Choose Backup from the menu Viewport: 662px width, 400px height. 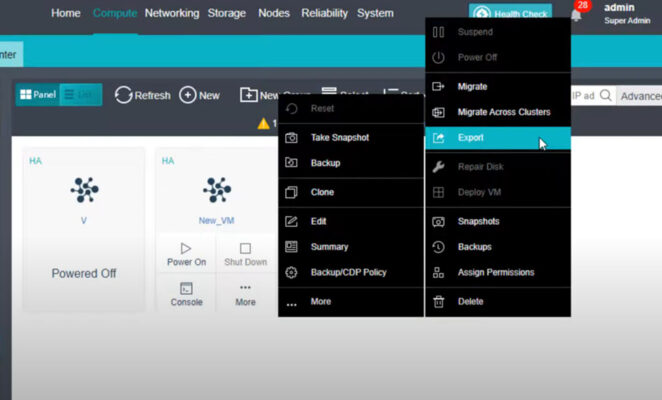tap(351, 163)
